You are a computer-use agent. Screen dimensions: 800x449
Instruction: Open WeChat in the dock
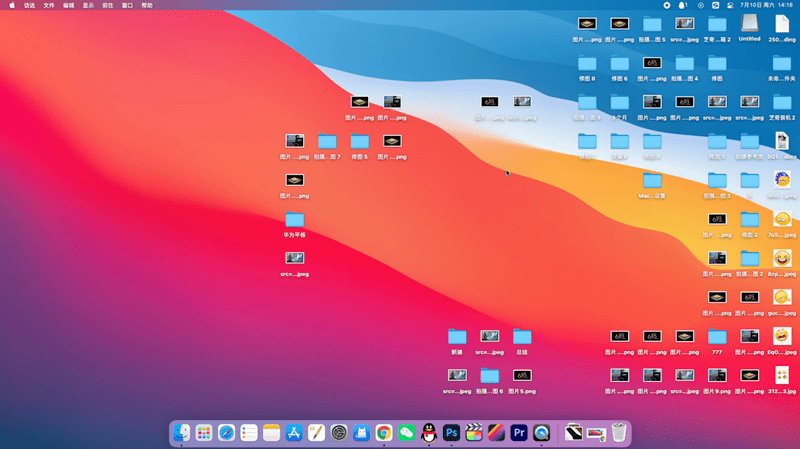coord(407,433)
